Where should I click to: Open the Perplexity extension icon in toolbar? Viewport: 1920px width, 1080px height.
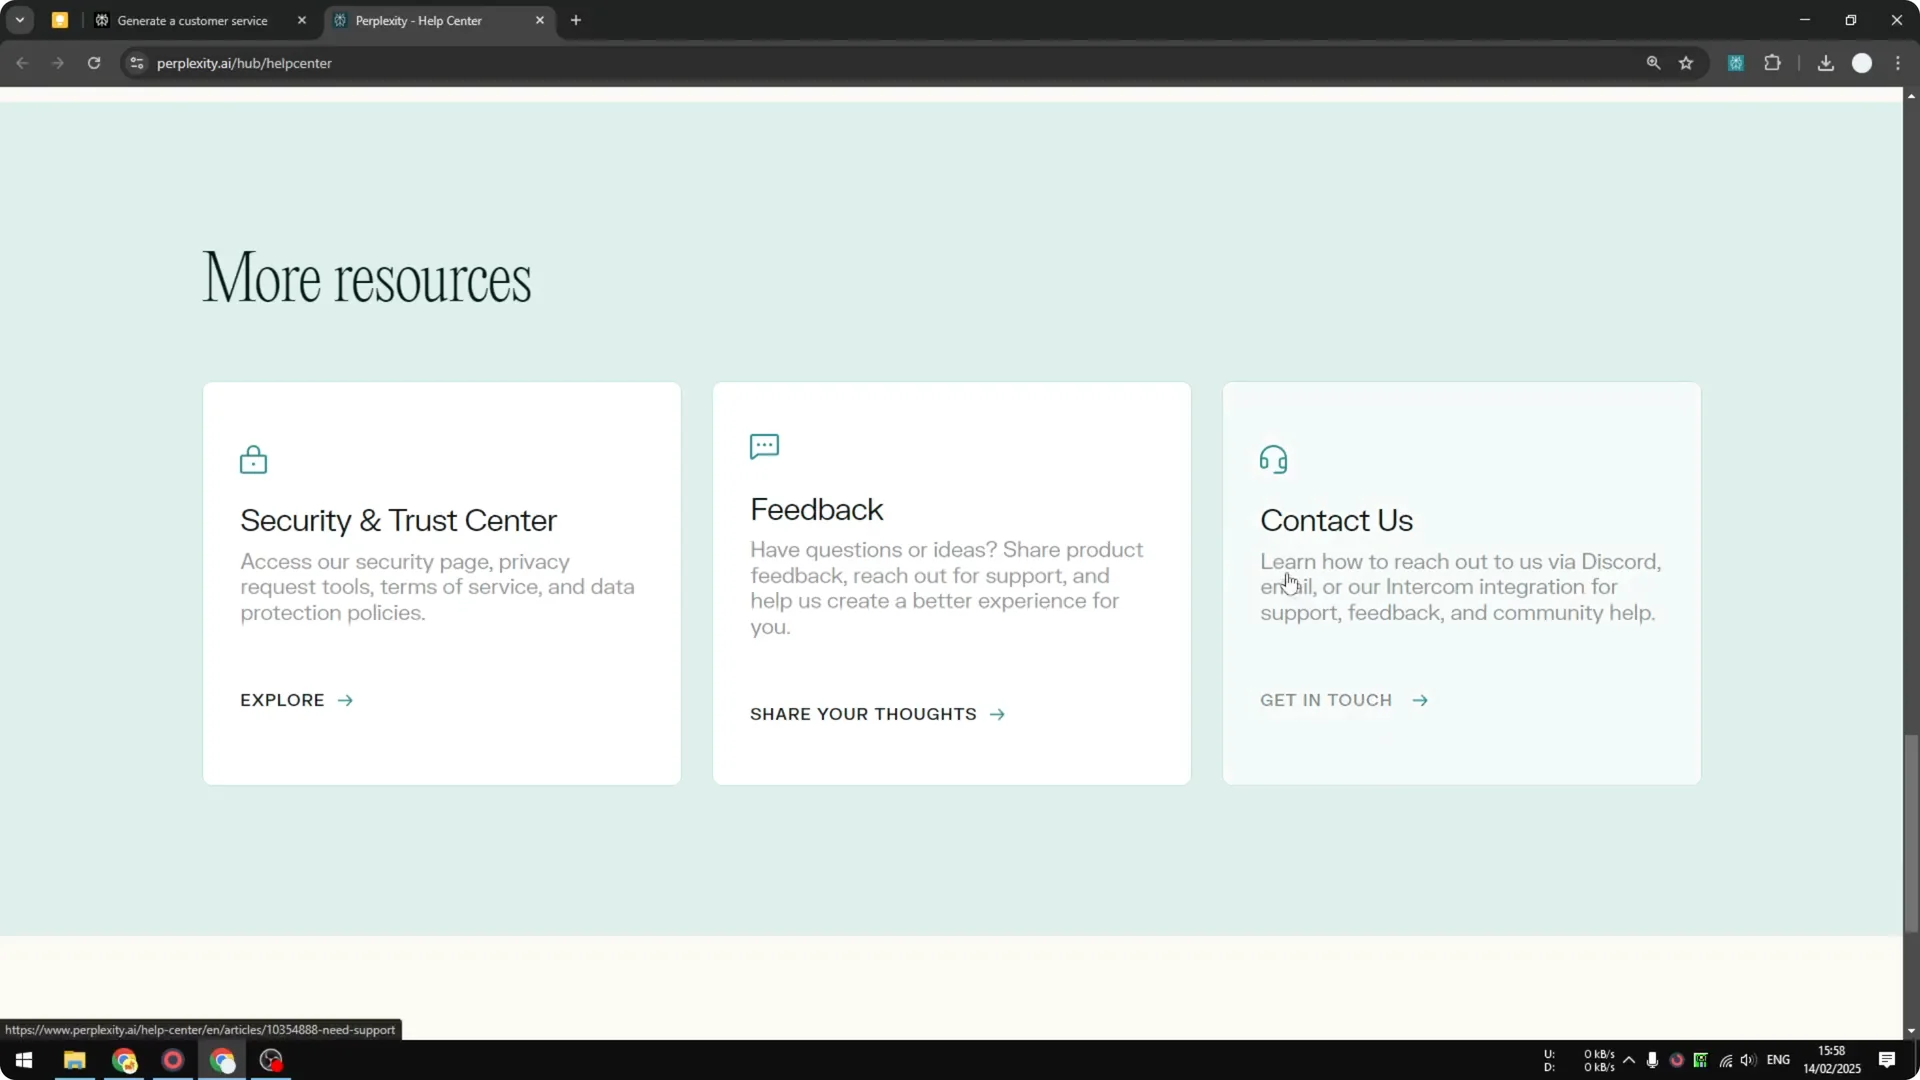click(1736, 62)
